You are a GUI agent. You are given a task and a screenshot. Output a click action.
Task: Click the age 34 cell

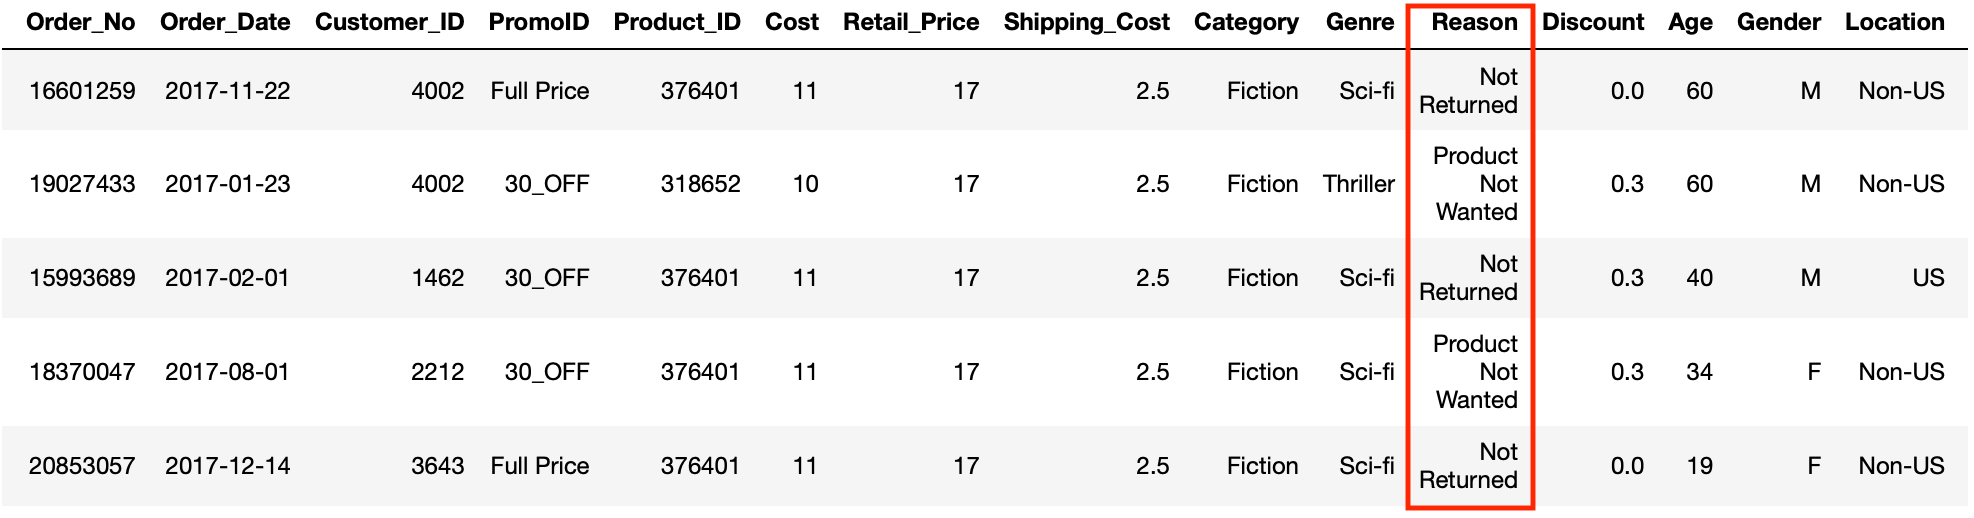1699,372
